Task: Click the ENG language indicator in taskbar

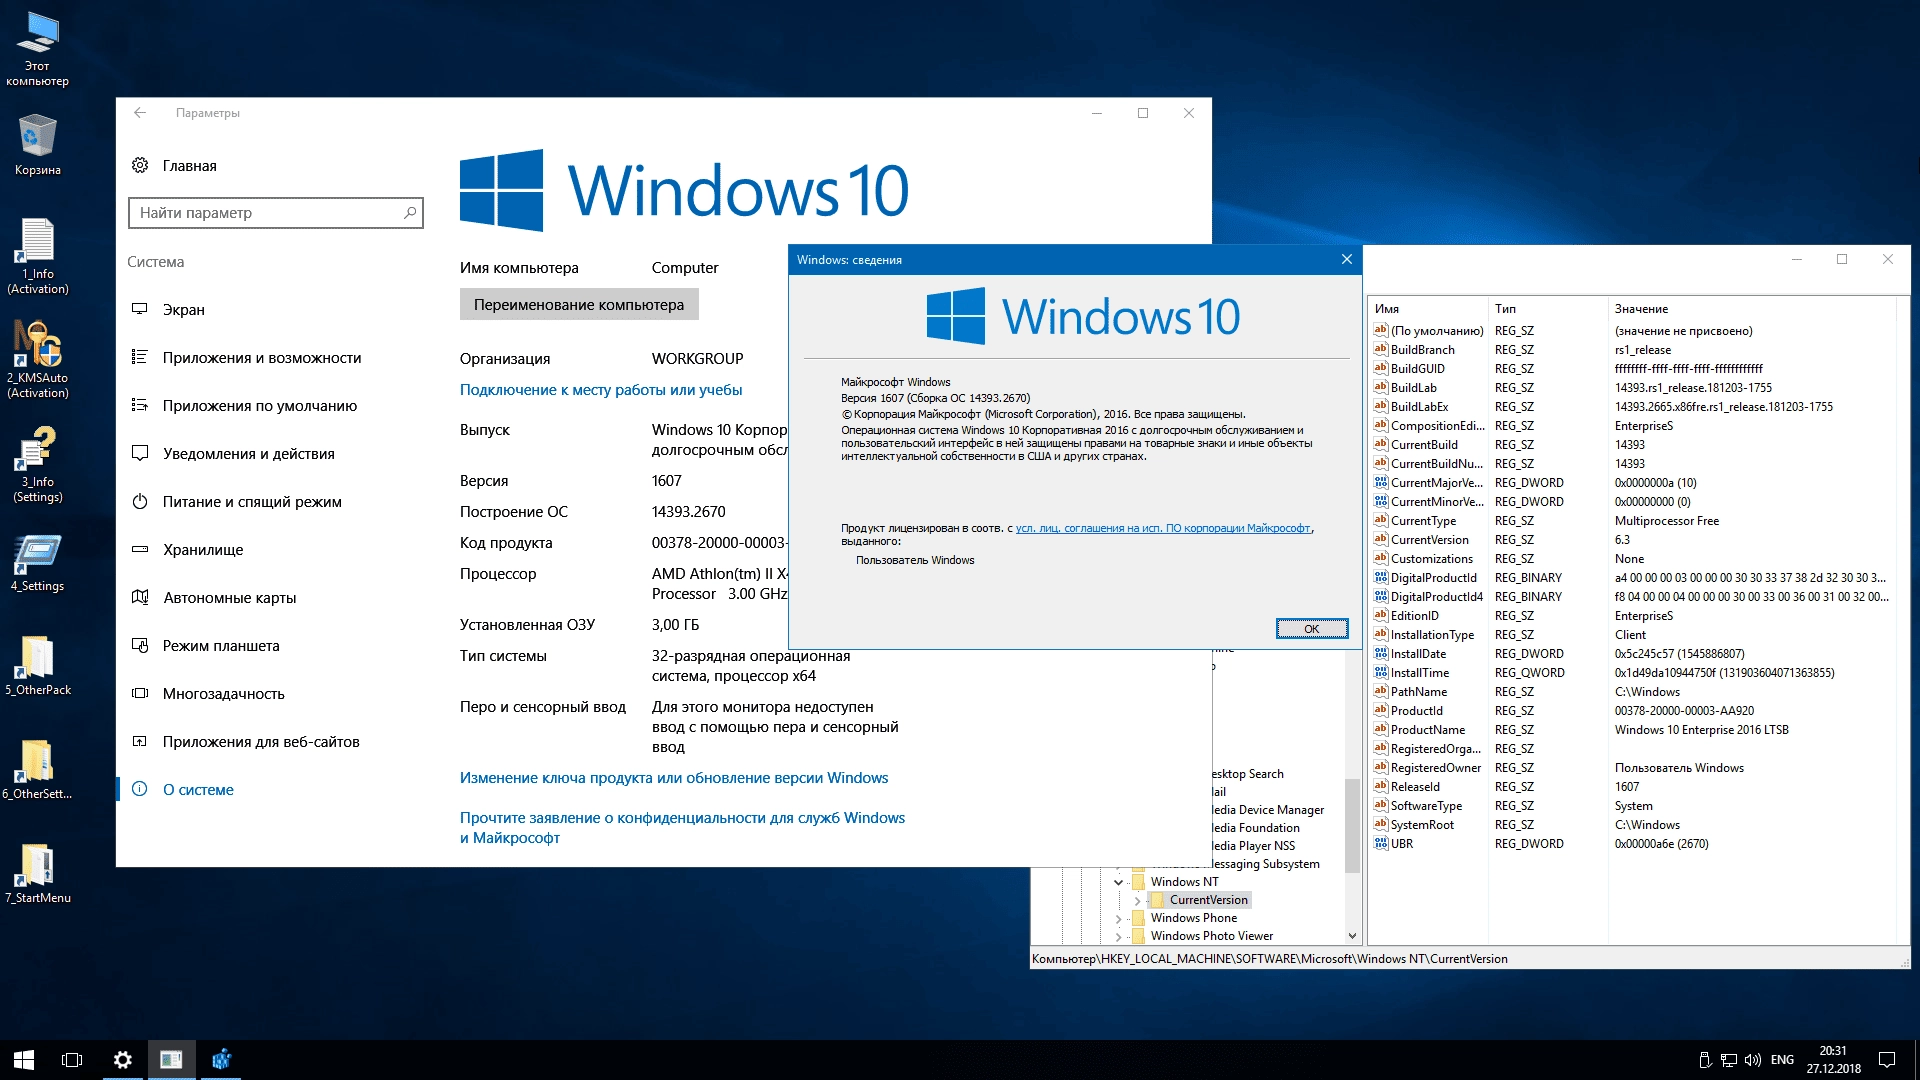Action: [x=1782, y=1060]
